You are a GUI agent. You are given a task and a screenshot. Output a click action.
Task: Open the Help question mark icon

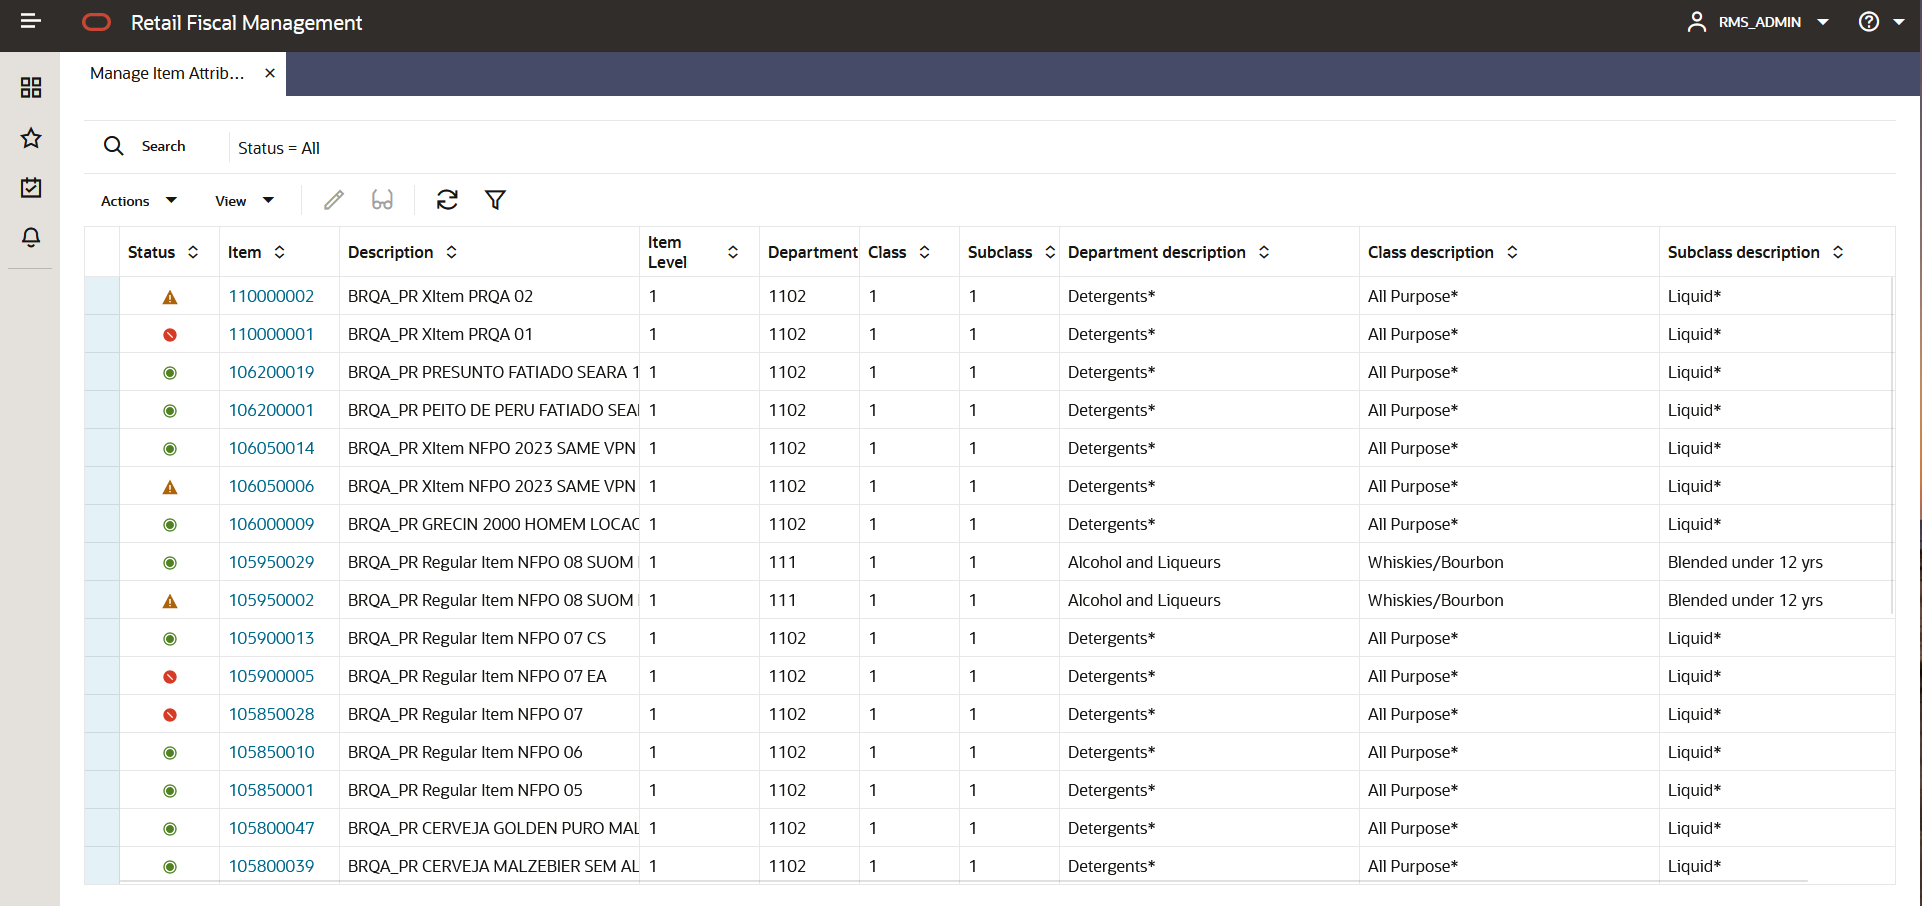pos(1869,22)
